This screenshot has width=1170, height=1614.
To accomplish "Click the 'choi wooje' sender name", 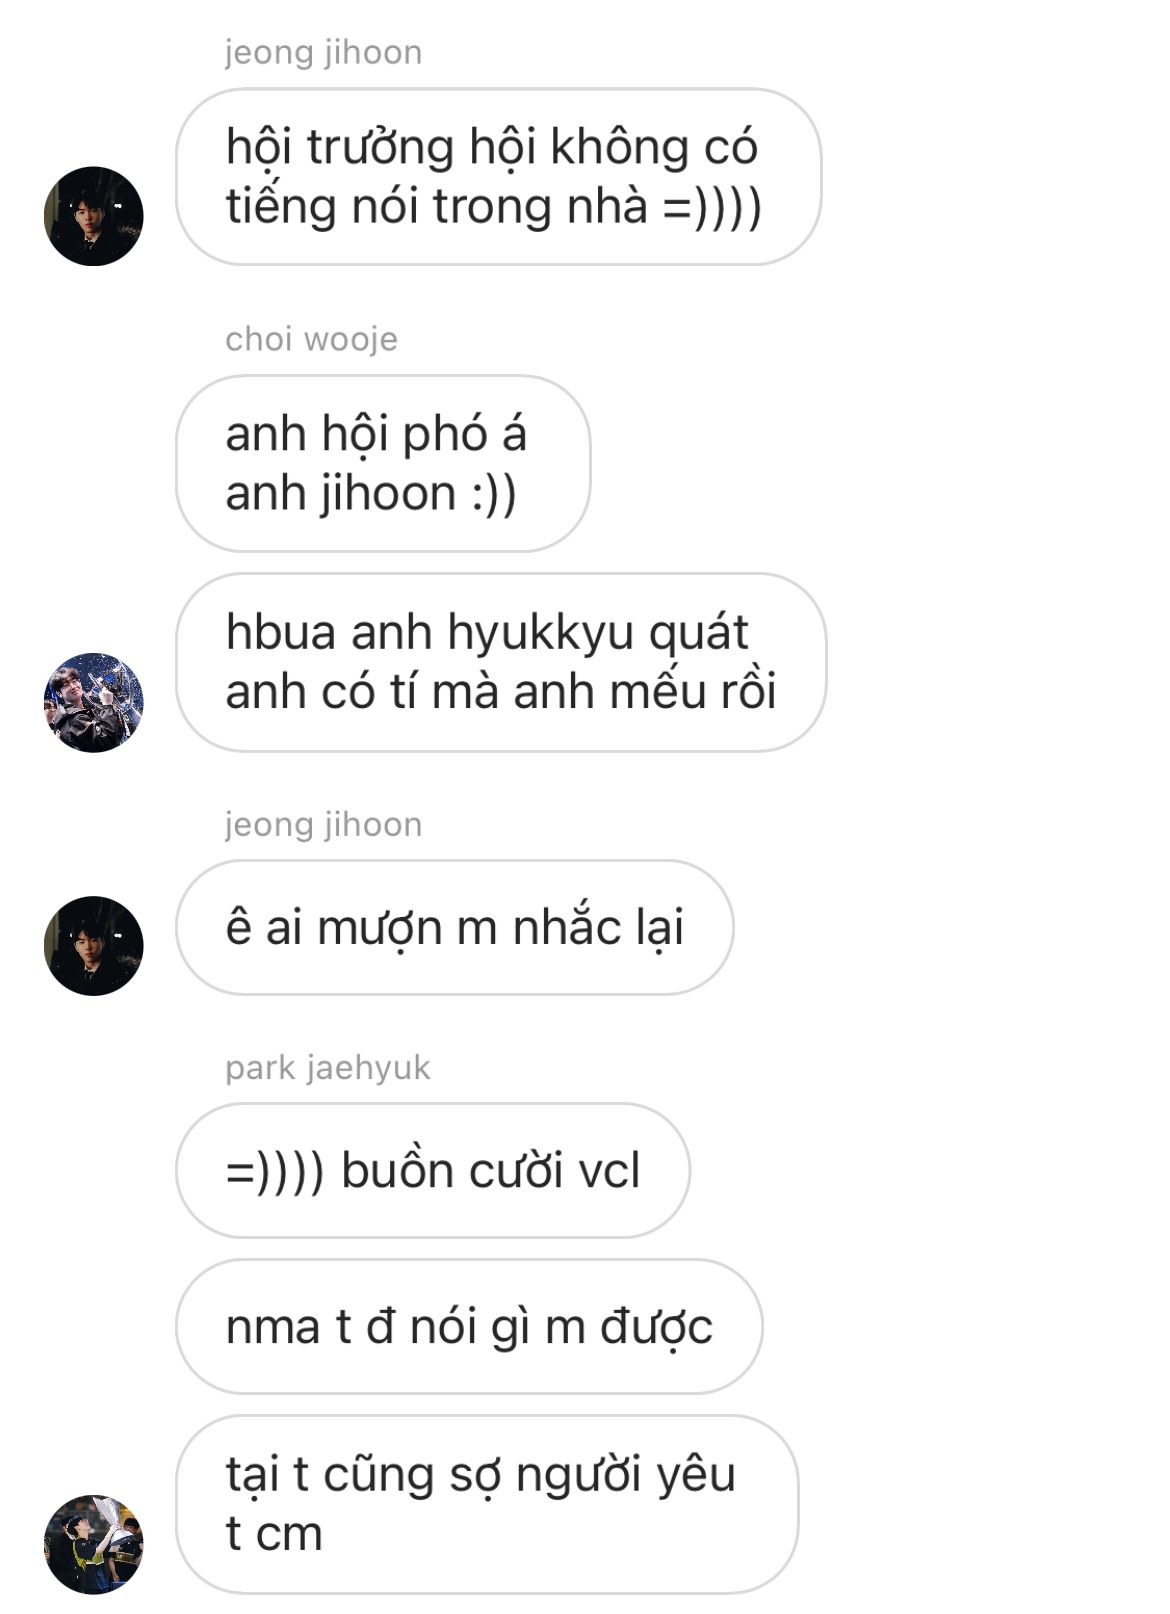I will tap(311, 339).
